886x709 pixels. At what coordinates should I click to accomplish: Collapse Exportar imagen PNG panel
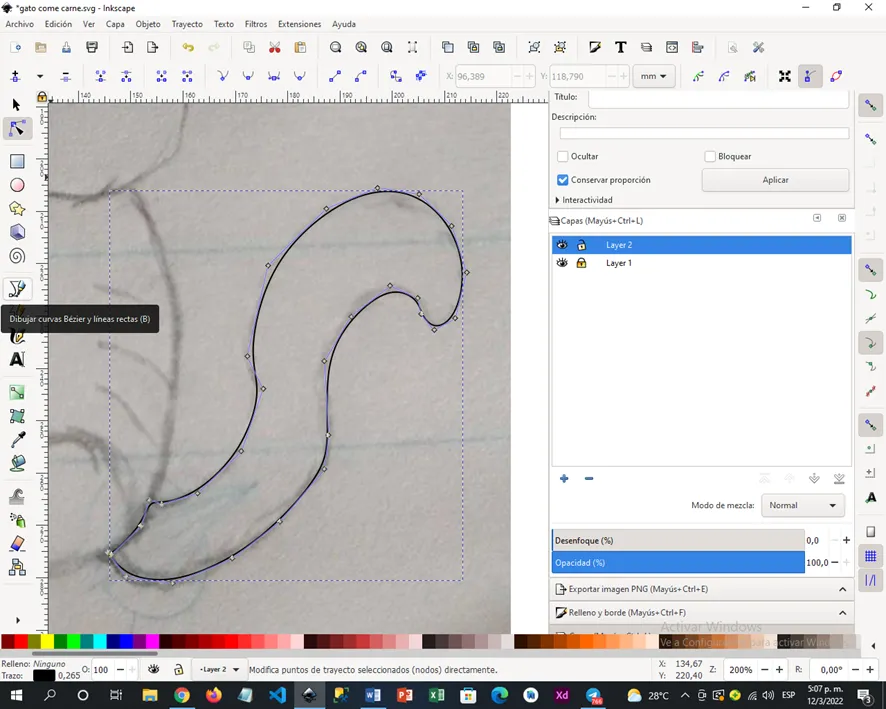[842, 589]
